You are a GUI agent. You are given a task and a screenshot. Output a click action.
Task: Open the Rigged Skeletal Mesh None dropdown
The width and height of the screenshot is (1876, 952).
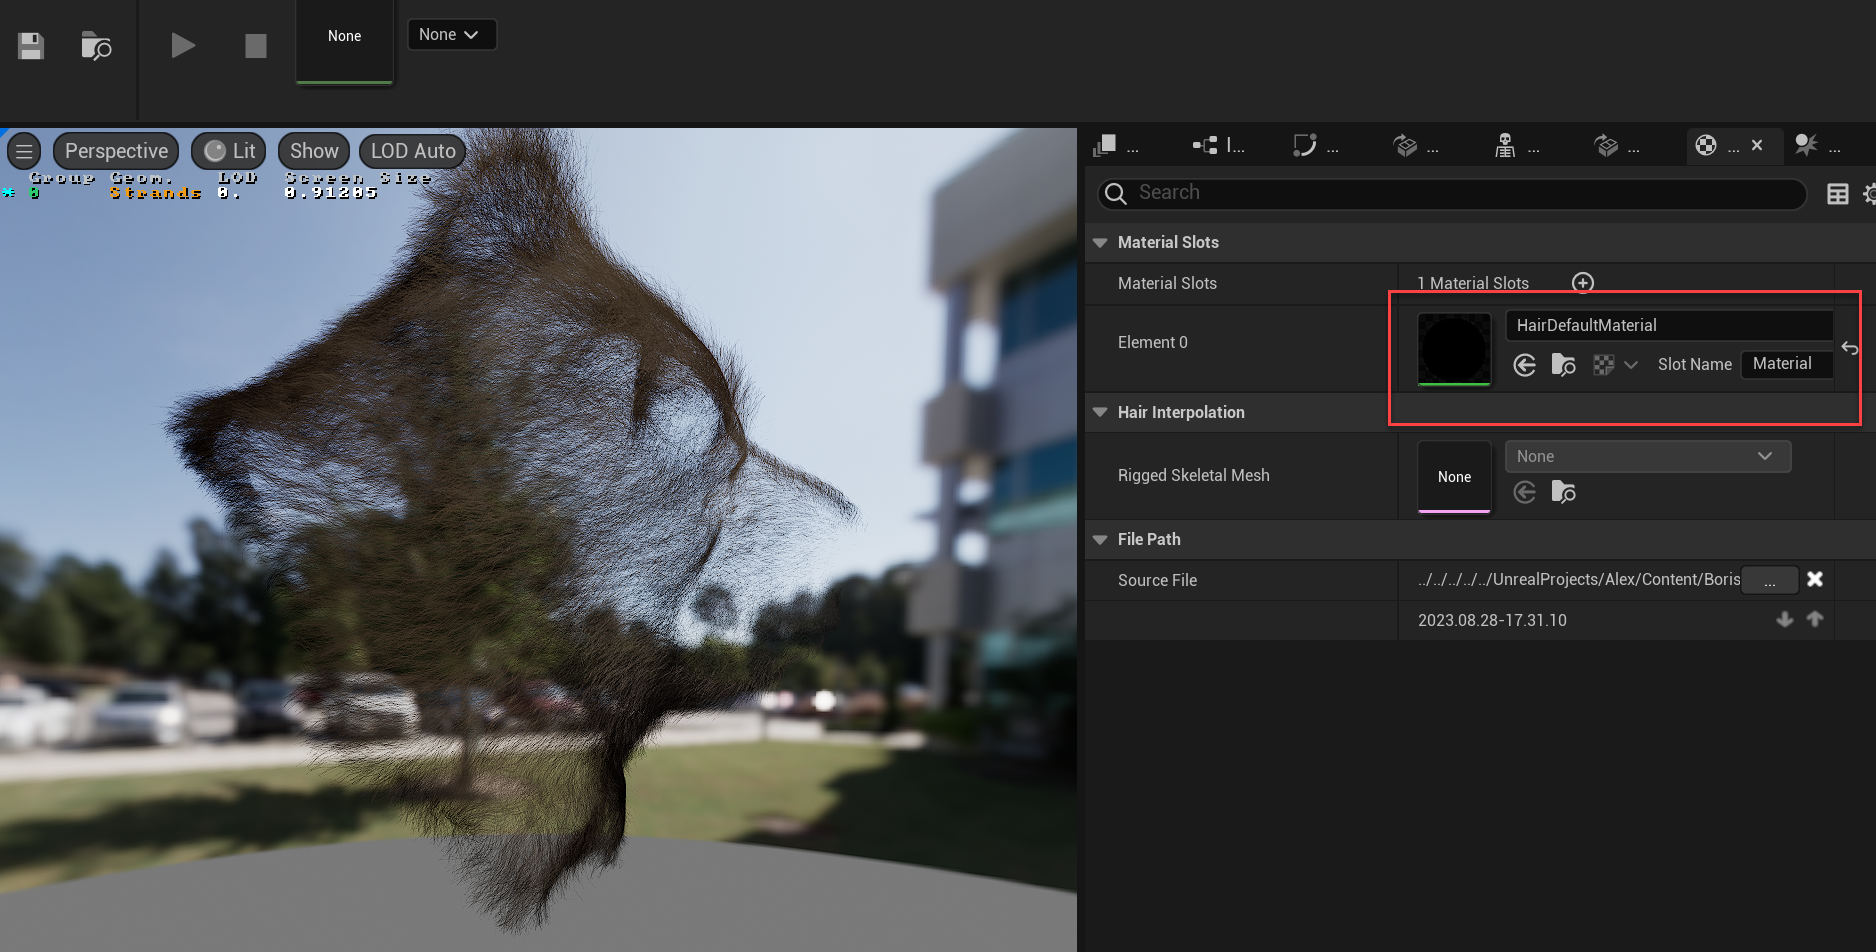1647,456
